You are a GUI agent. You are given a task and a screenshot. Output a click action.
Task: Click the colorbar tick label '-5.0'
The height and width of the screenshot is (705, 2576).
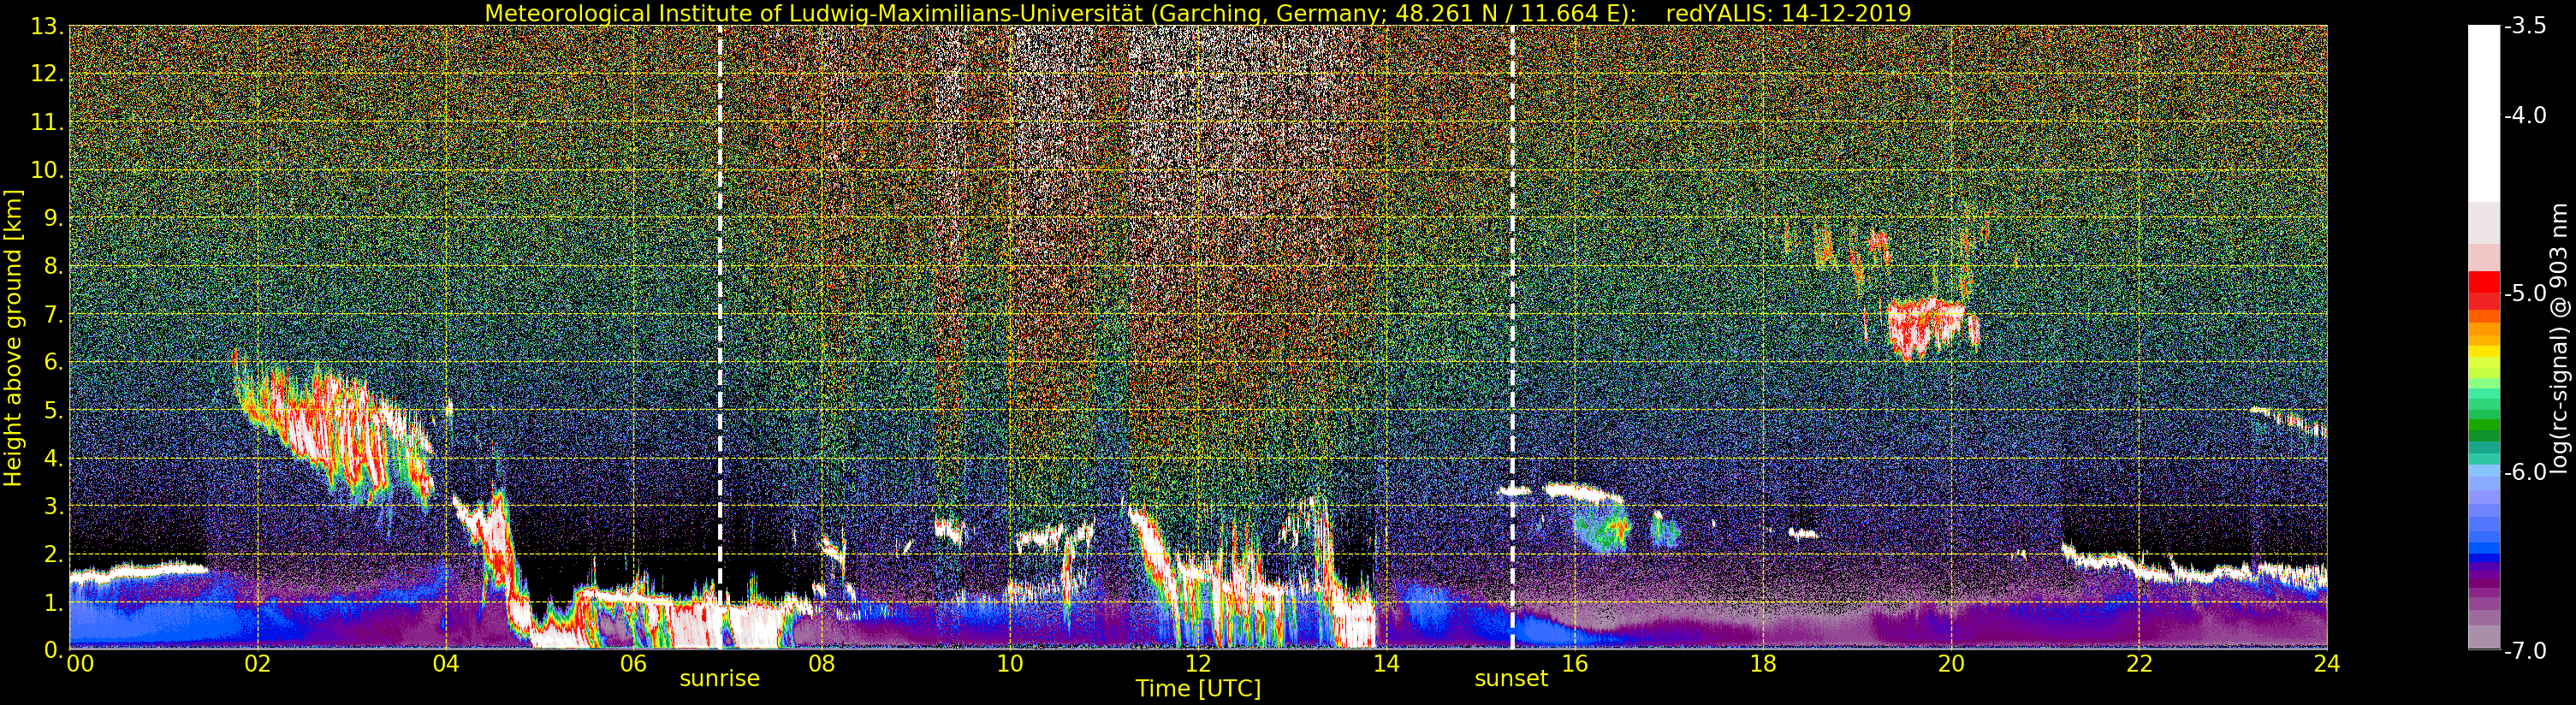pos(2525,294)
